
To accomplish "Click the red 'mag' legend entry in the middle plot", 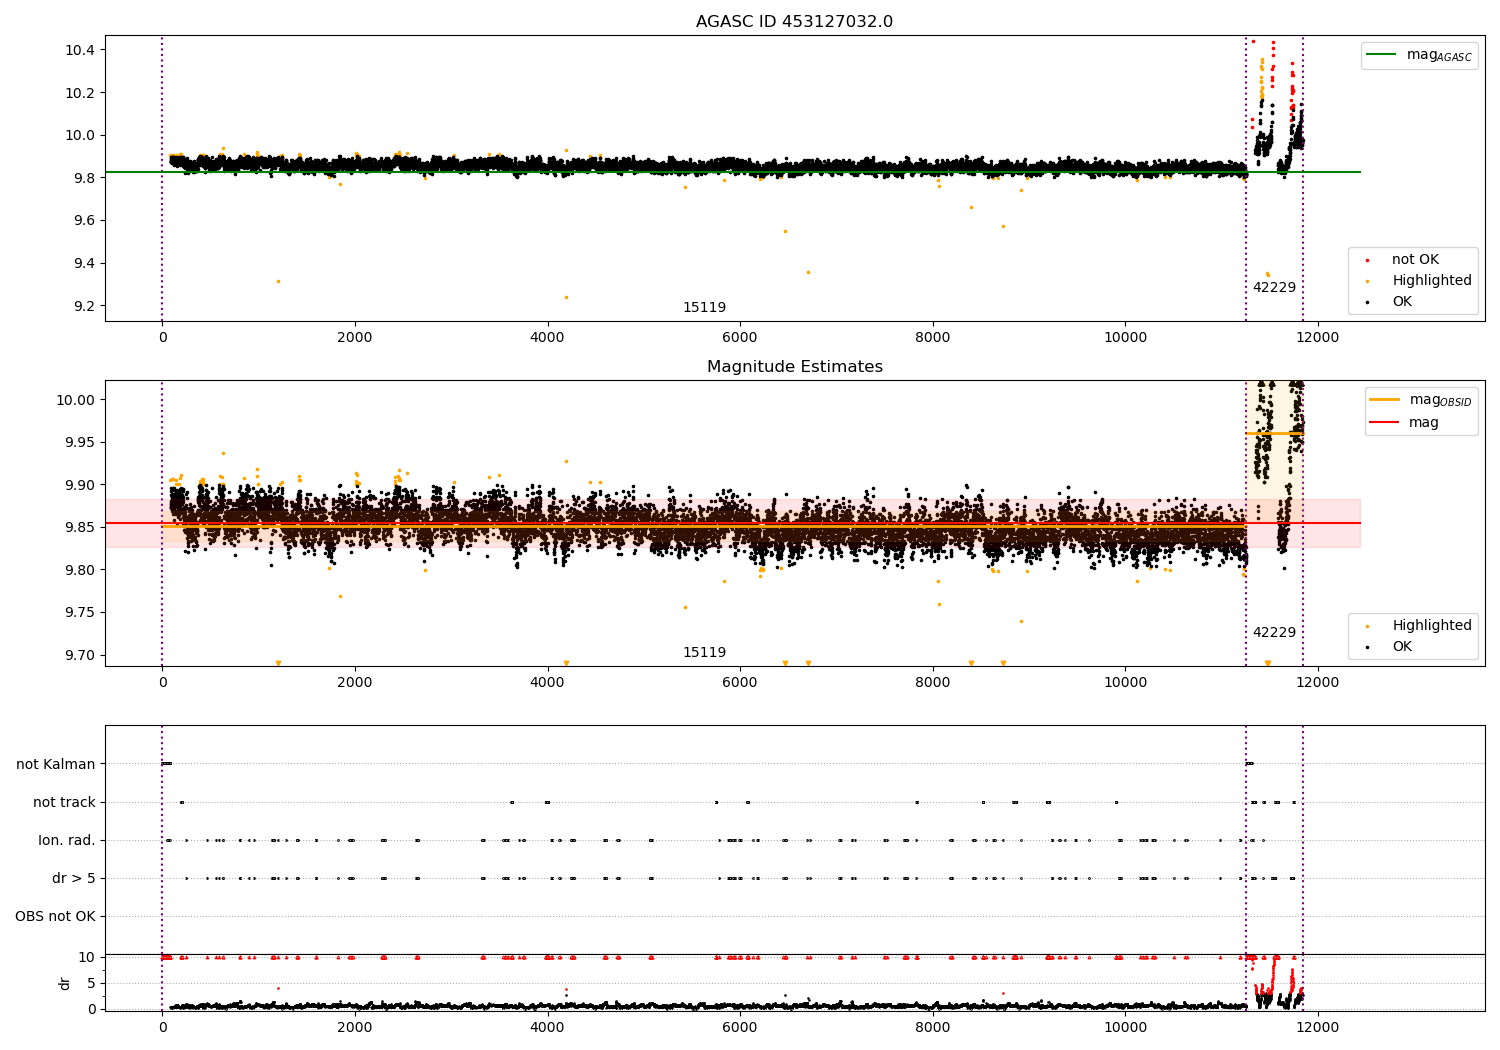I will [1405, 423].
